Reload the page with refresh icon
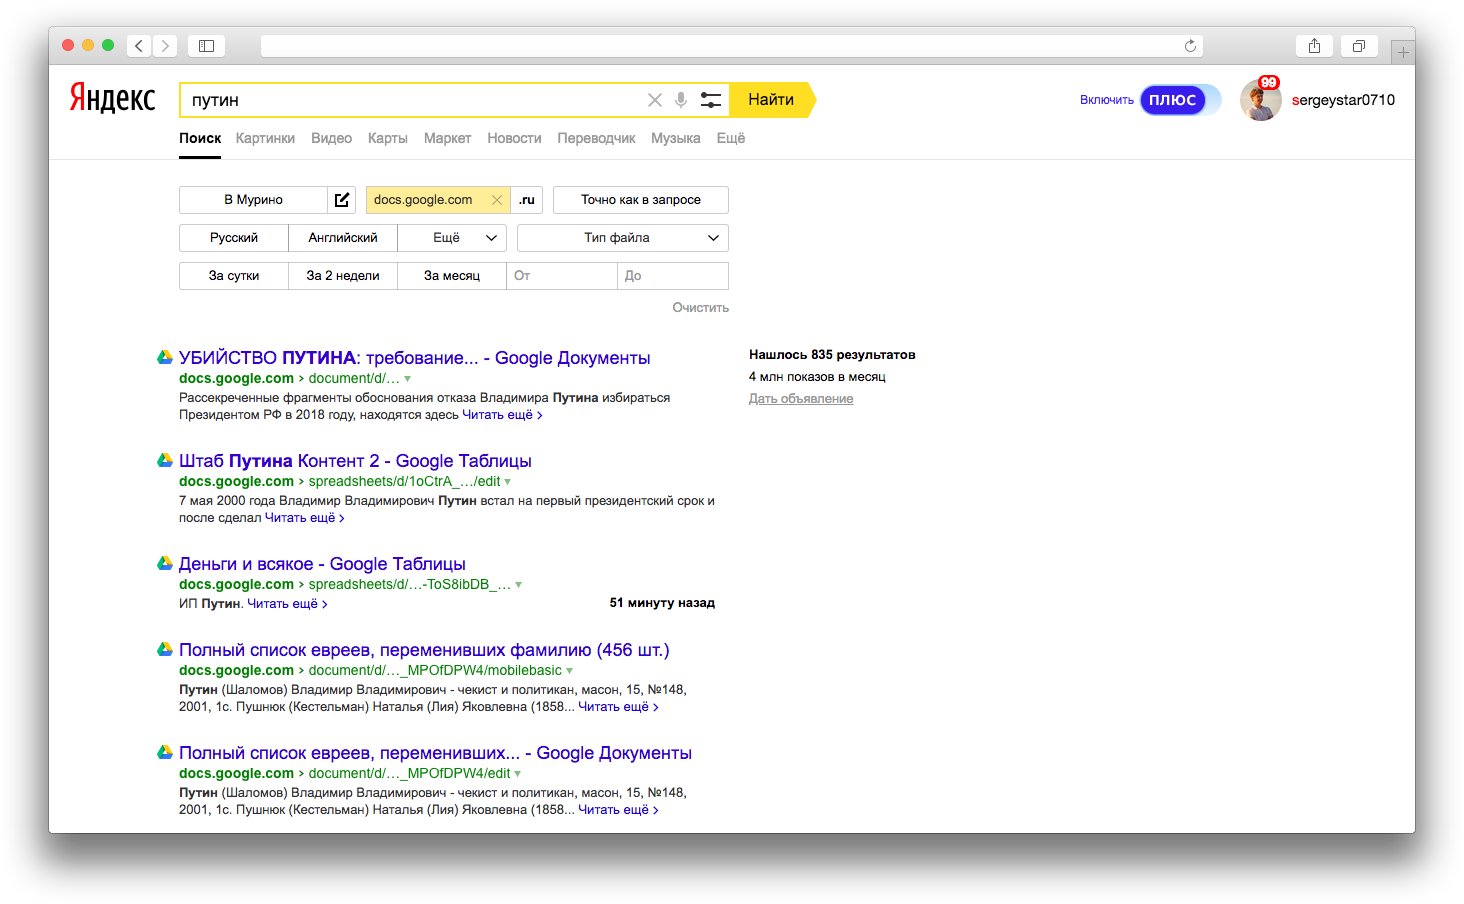Viewport: 1464px width, 904px height. (x=1190, y=46)
